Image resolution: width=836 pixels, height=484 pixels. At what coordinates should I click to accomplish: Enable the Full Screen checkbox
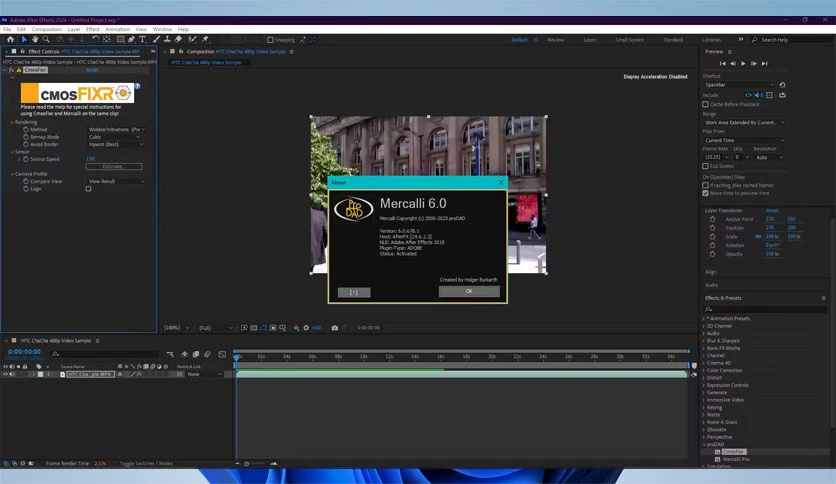coord(705,166)
